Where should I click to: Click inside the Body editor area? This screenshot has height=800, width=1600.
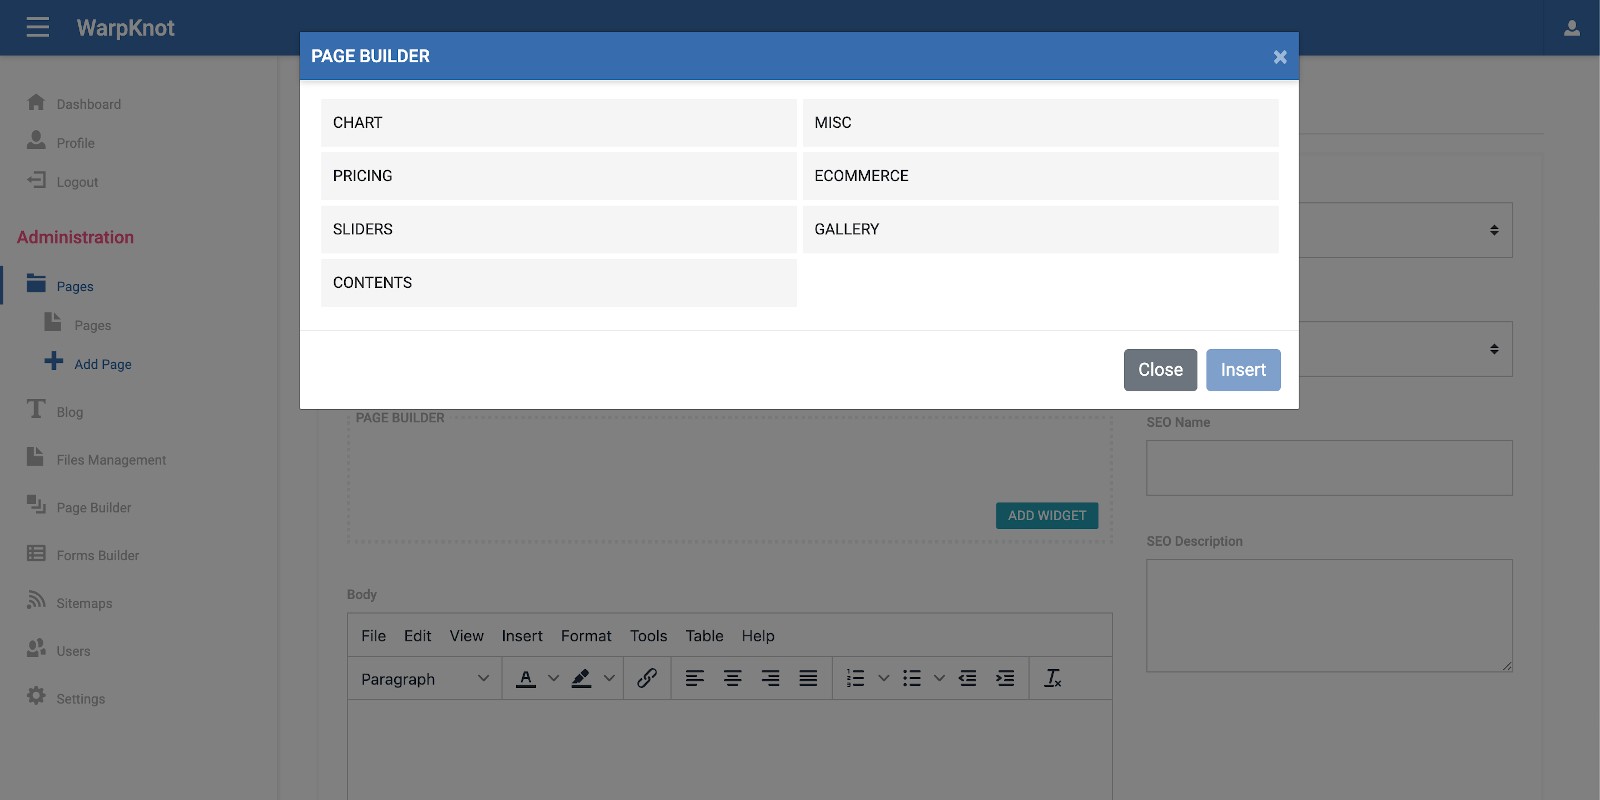(730, 750)
